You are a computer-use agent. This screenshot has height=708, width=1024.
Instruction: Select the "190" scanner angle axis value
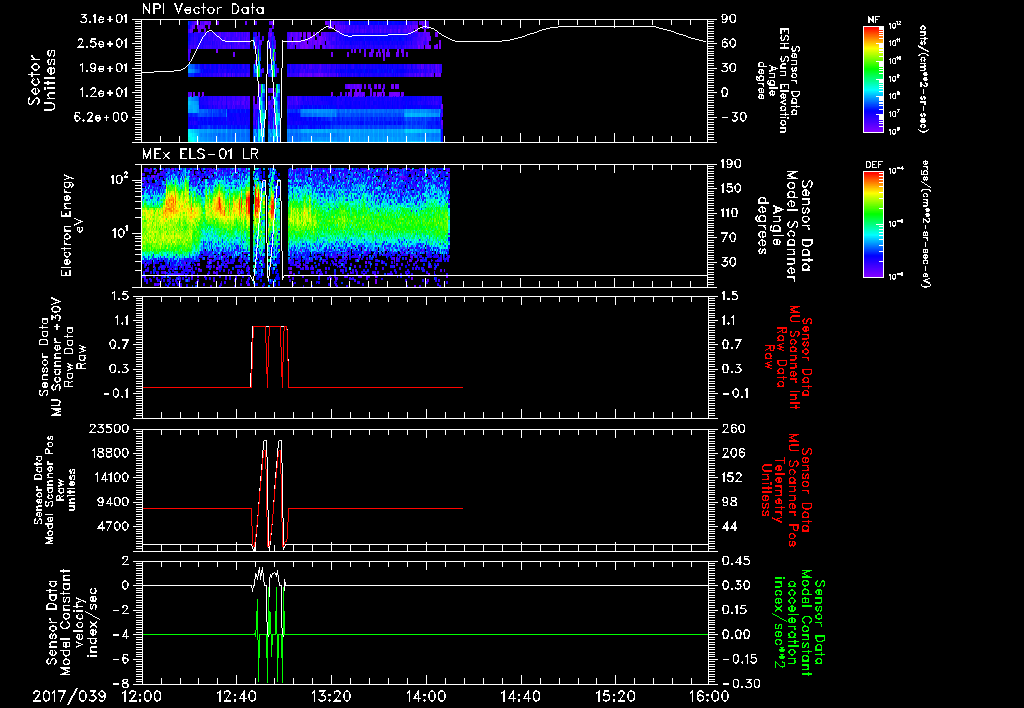(732, 164)
